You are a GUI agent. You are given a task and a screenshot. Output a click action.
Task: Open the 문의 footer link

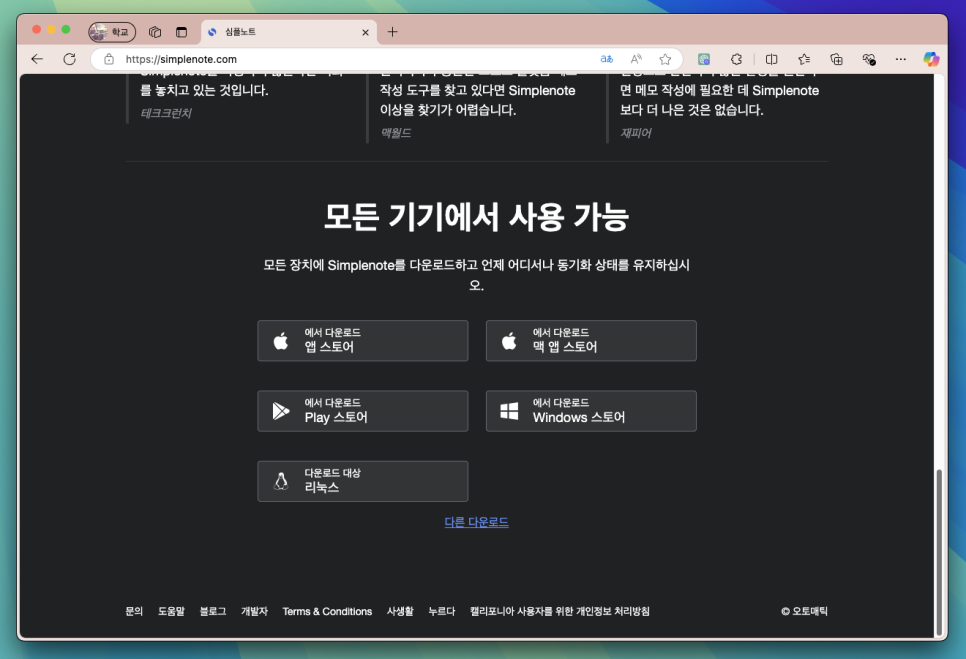point(134,611)
